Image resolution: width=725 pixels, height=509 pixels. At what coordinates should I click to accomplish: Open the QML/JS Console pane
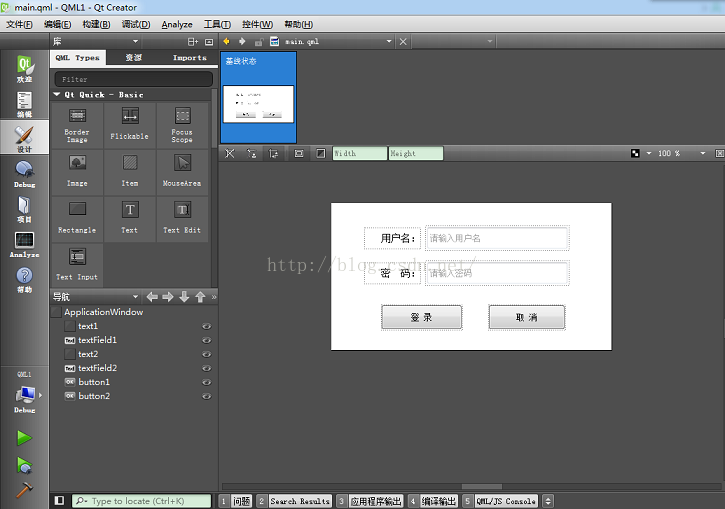pyautogui.click(x=500, y=501)
